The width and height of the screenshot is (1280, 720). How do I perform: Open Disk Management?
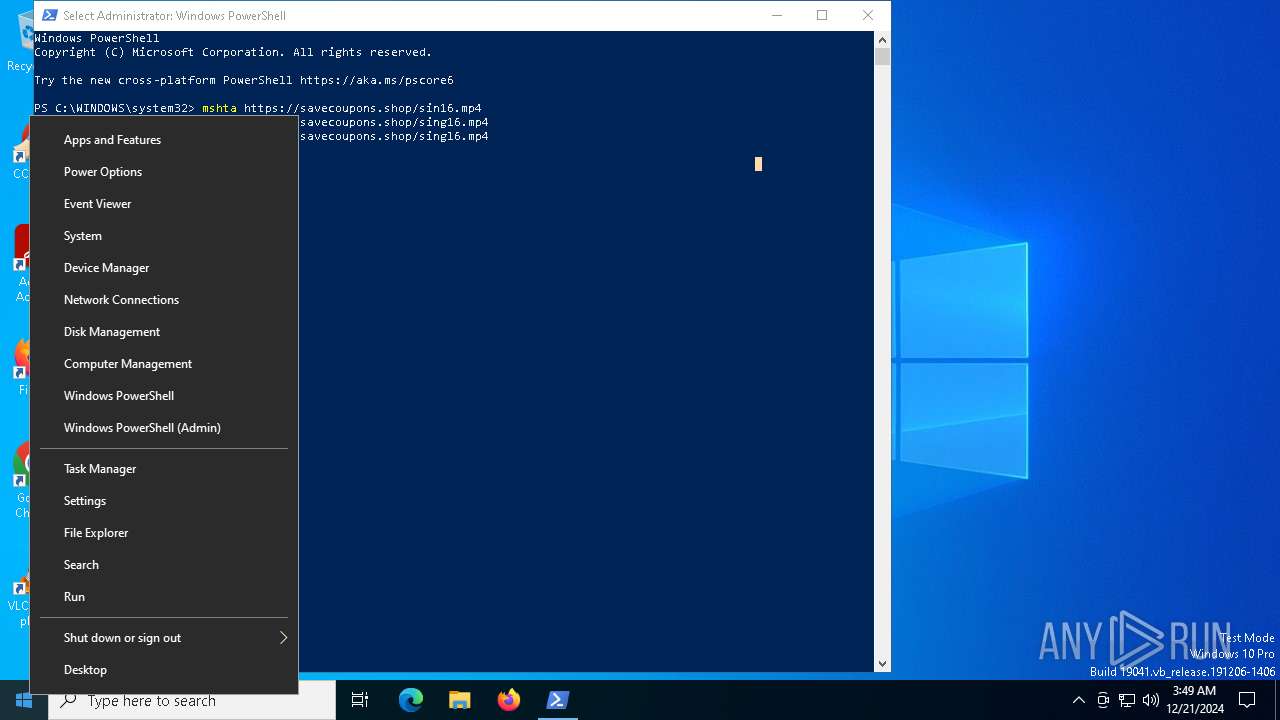(164, 332)
